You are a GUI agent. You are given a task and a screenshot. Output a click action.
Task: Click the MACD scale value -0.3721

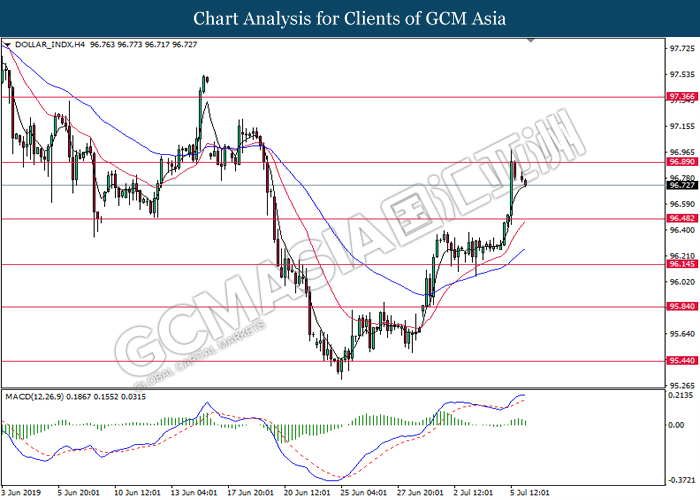coord(682,480)
